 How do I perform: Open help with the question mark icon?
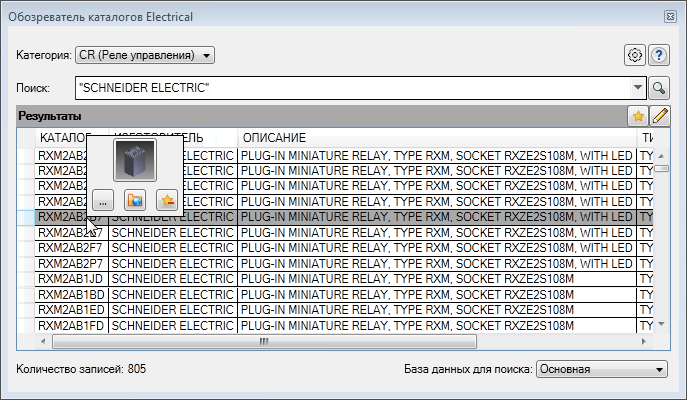pyautogui.click(x=659, y=55)
